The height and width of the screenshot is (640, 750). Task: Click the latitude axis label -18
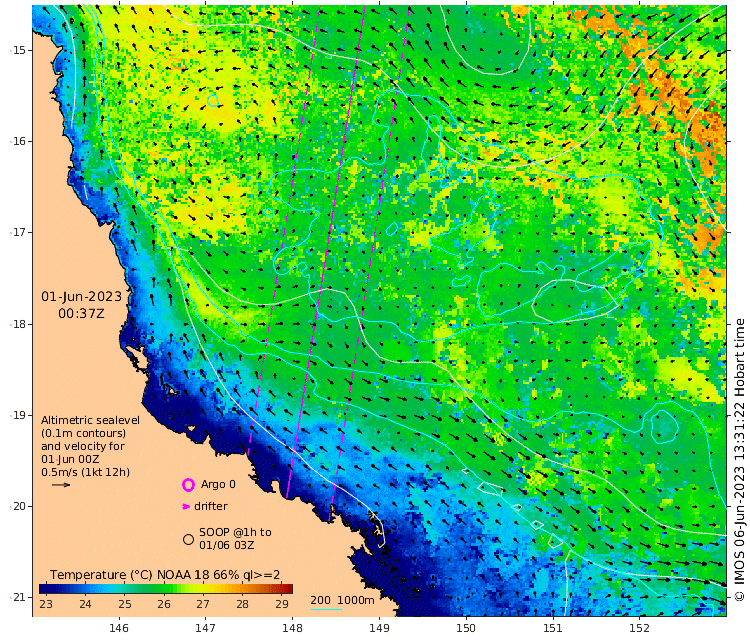pyautogui.click(x=18, y=324)
